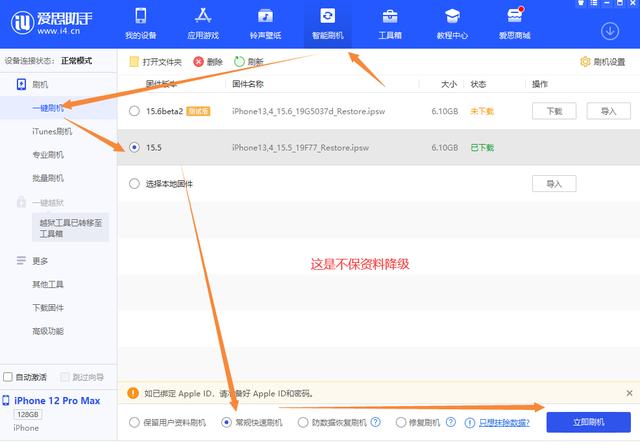Click the green 刷新 refresh icon
640x445 pixels.
[x=239, y=62]
